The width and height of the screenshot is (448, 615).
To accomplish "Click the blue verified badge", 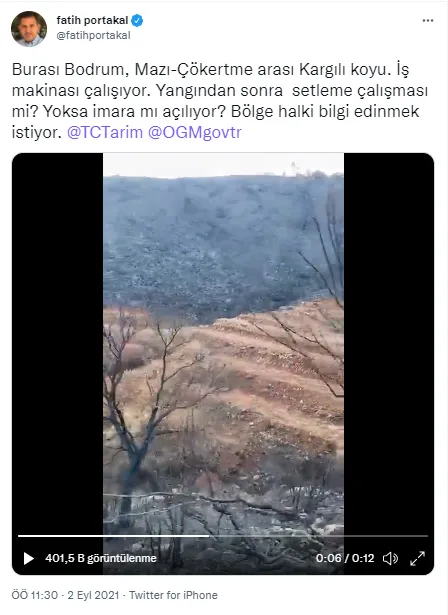I will pyautogui.click(x=137, y=20).
